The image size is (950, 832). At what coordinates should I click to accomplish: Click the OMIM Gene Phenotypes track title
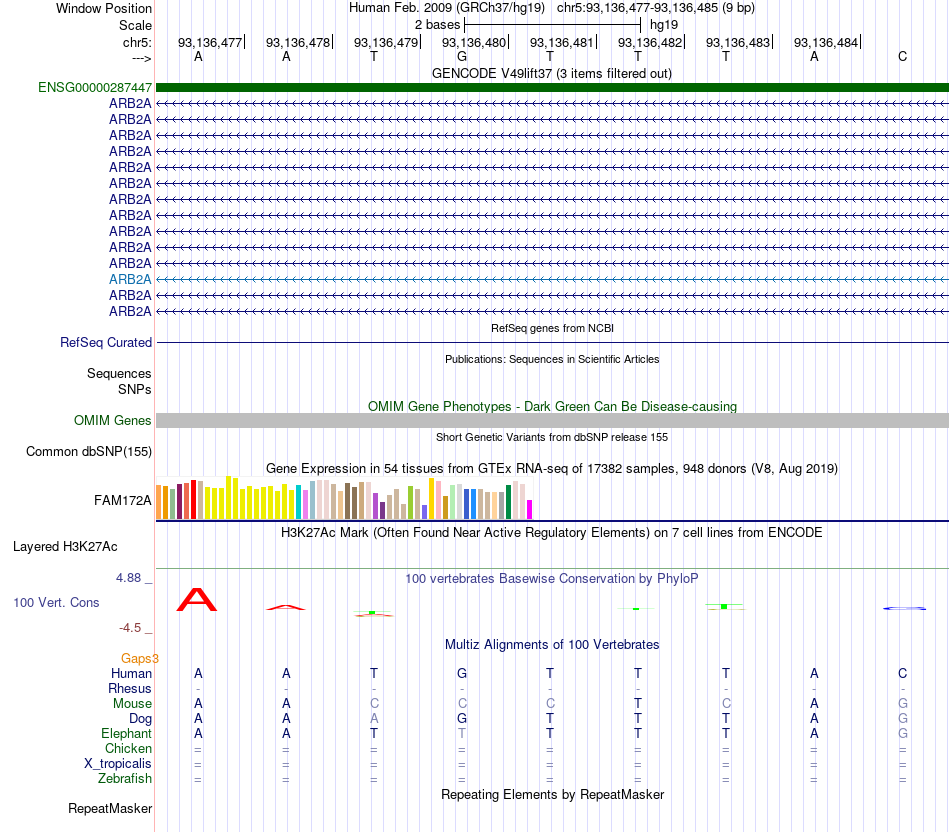(x=552, y=406)
